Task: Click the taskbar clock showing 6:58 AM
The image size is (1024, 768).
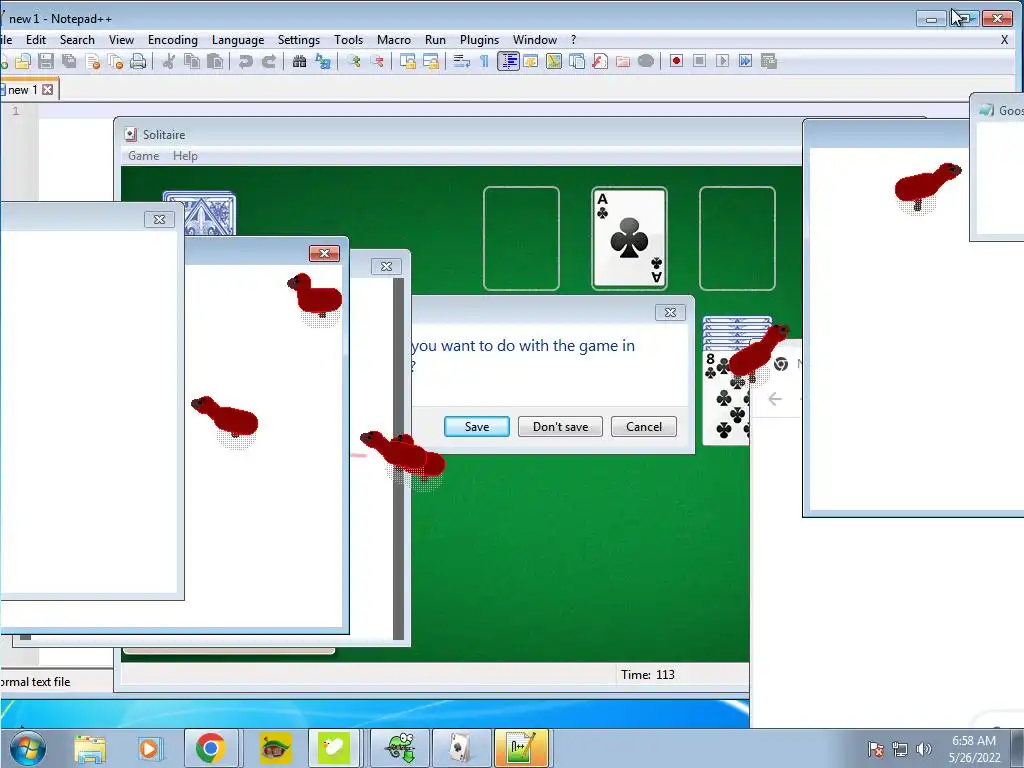Action: click(x=974, y=749)
